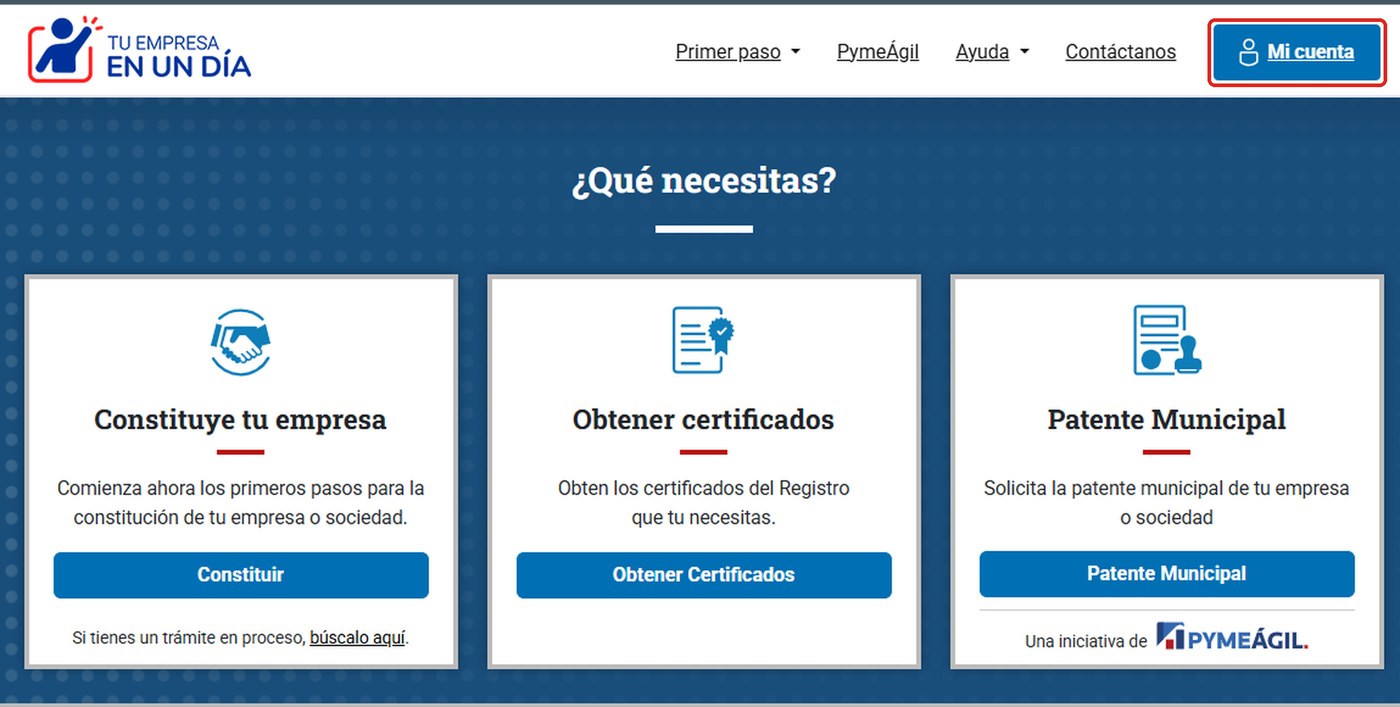Click the Constituye tu empresa heading
The height and width of the screenshot is (707, 1400).
(240, 419)
